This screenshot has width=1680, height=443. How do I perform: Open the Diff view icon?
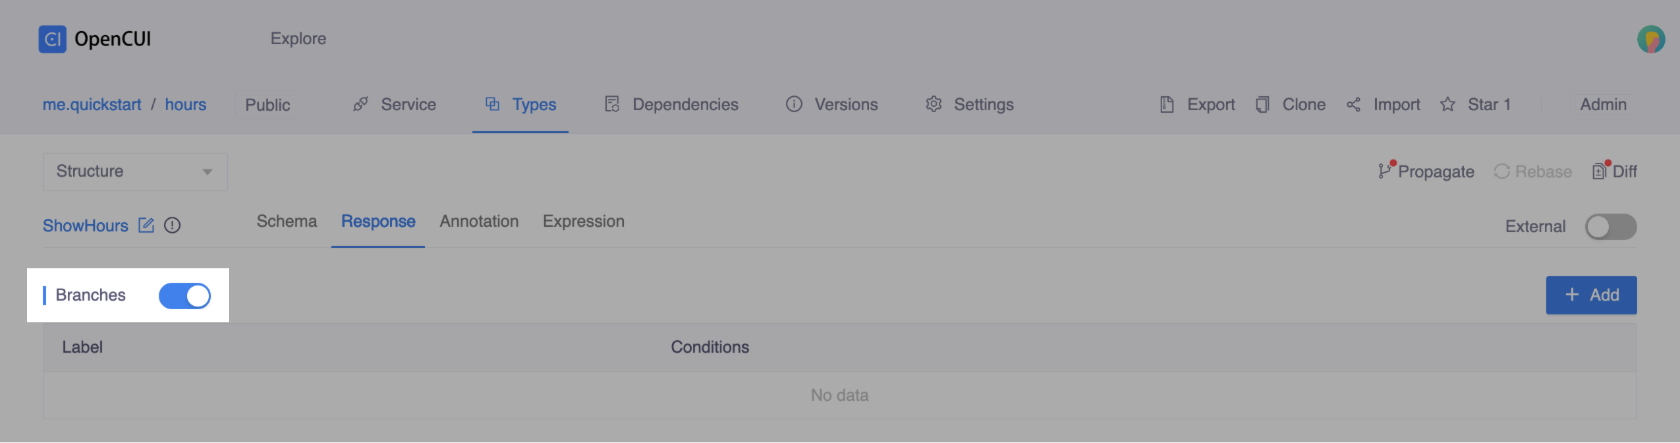click(x=1600, y=171)
